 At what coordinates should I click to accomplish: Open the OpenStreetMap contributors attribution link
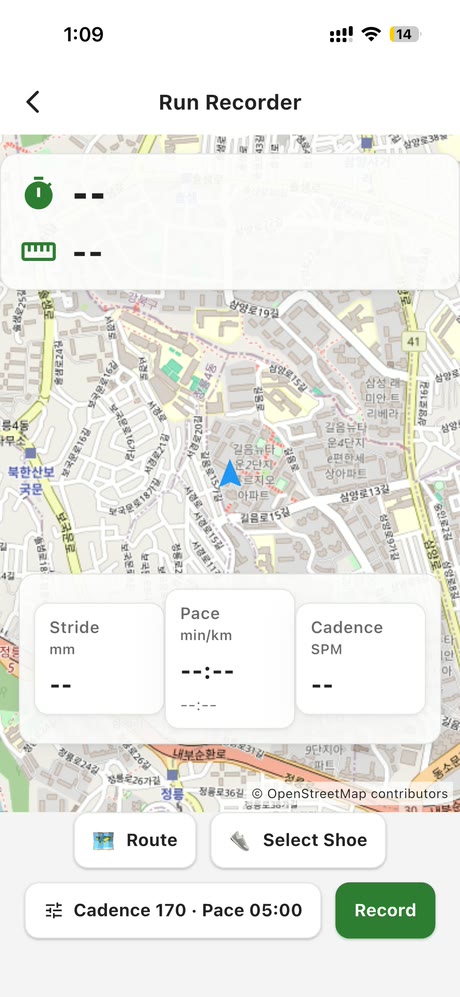coord(350,794)
